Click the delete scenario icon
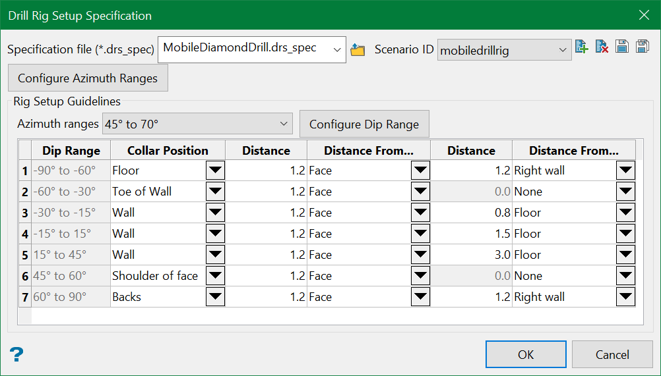This screenshot has height=376, width=661. (602, 46)
